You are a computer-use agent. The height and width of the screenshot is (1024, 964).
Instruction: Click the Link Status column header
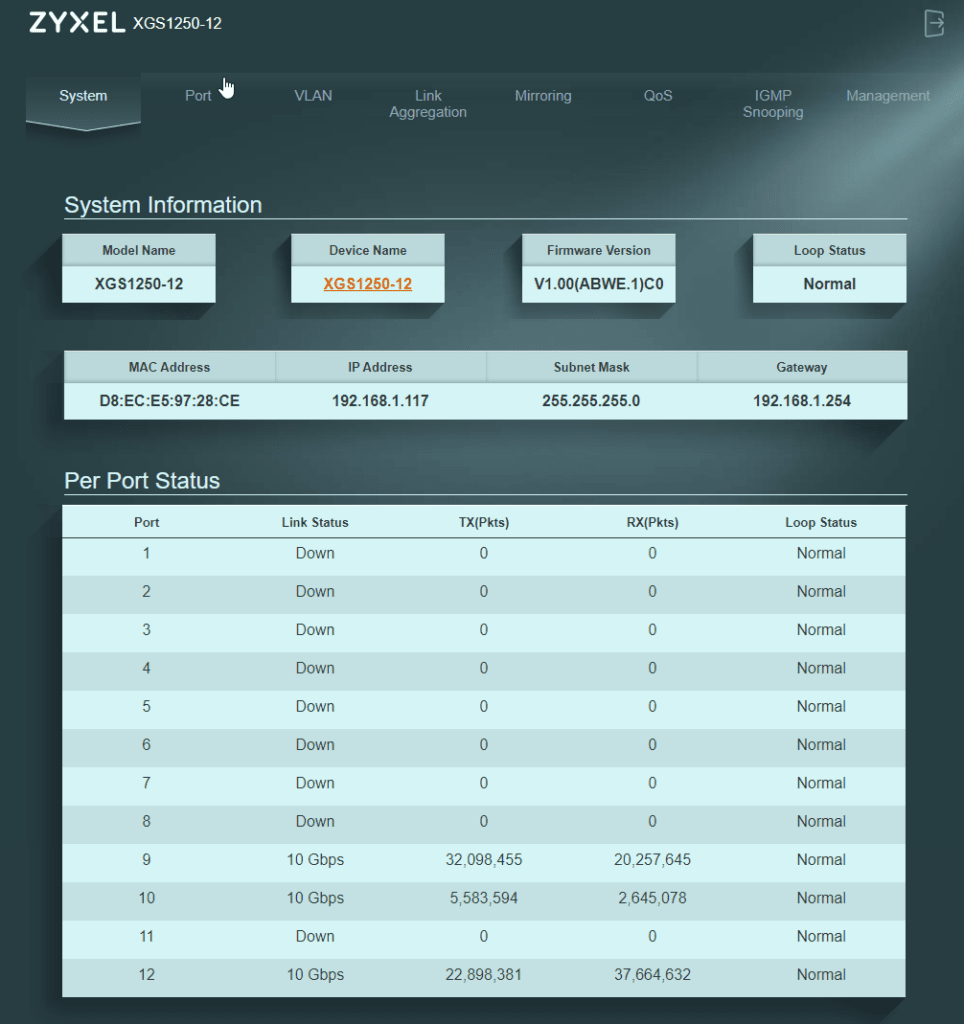tap(315, 522)
